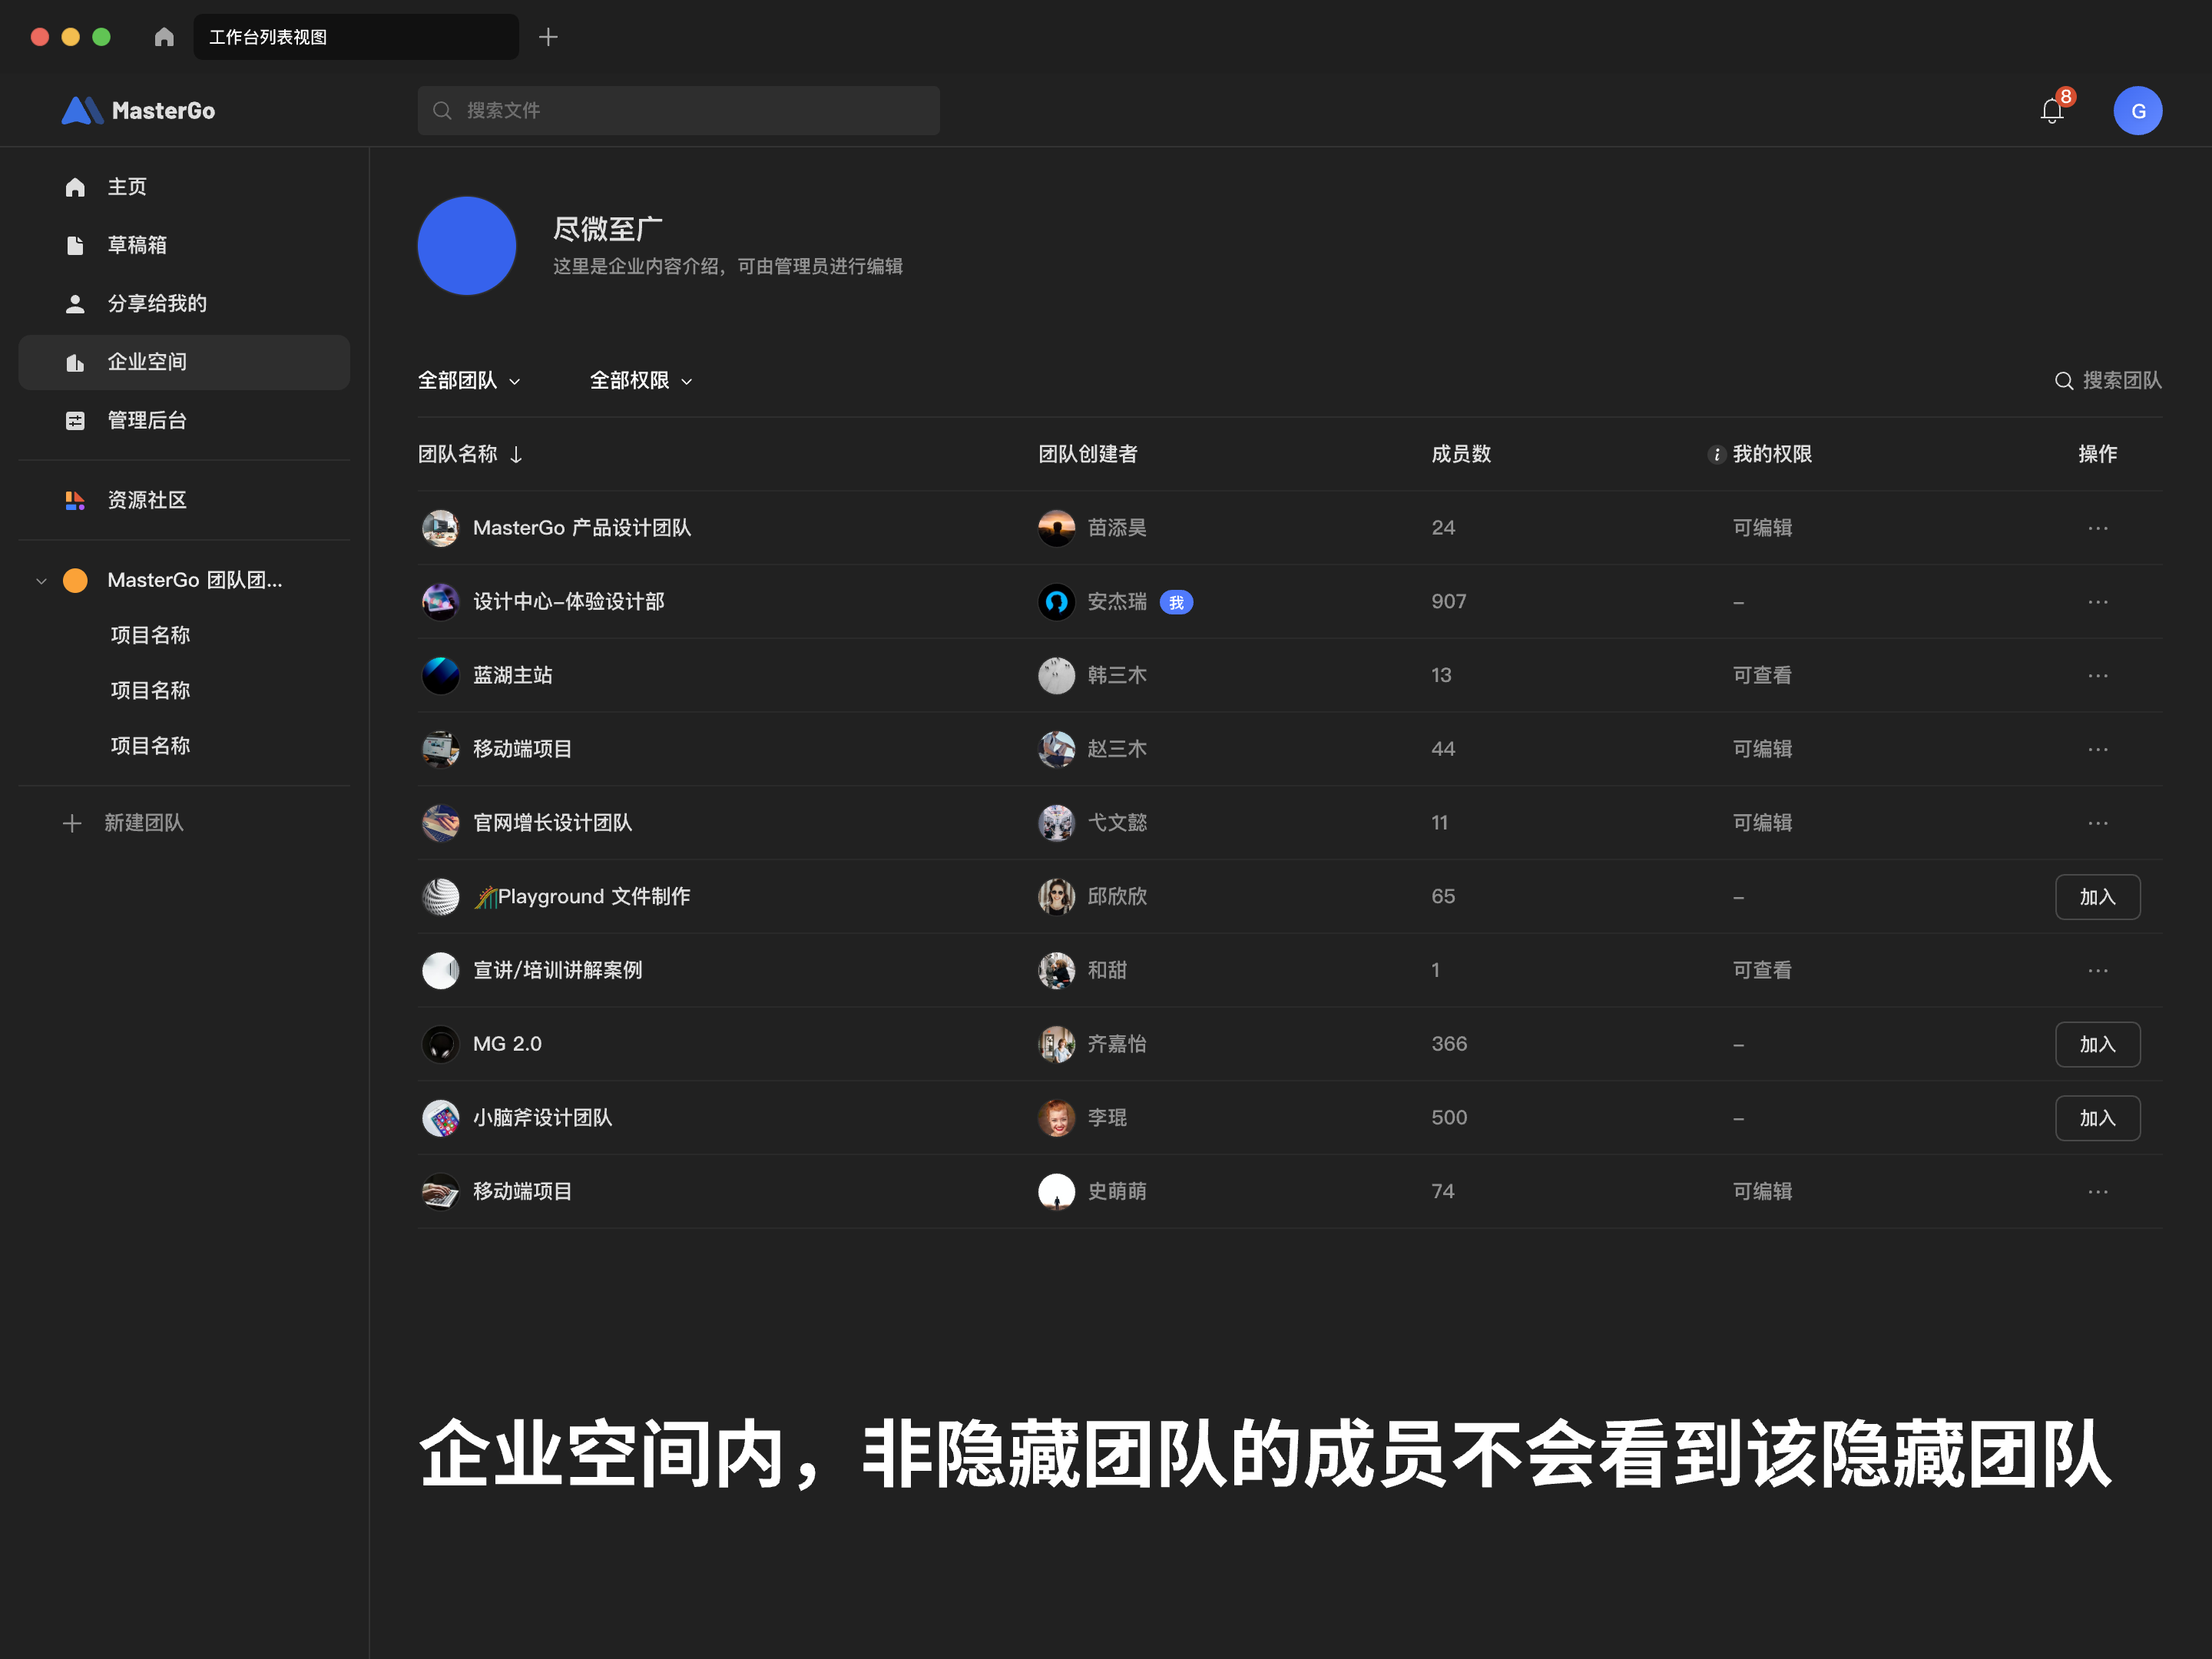Click the 新建团队 plus icon
The width and height of the screenshot is (2212, 1659).
click(72, 823)
